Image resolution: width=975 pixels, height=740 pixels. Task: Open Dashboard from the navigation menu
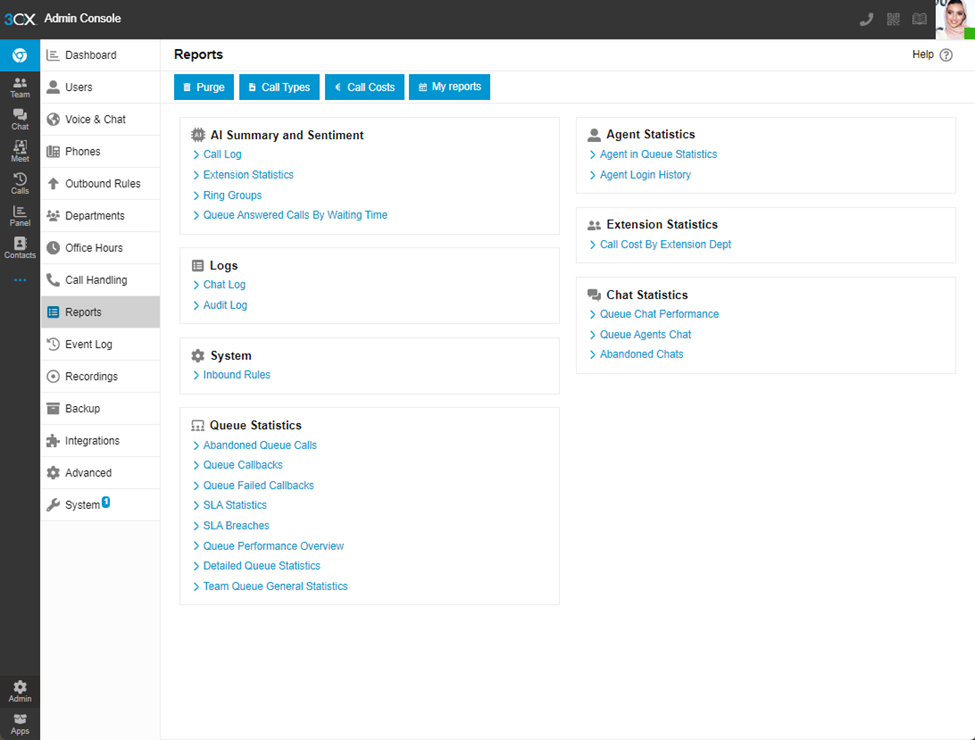click(x=90, y=55)
